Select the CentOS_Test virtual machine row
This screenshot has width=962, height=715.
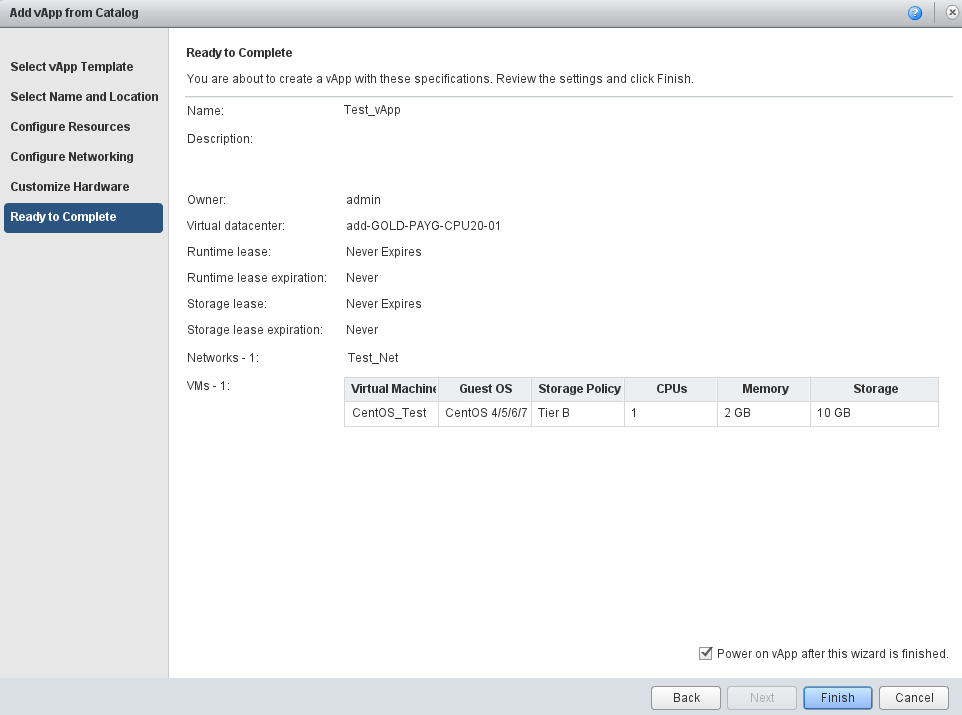[389, 413]
